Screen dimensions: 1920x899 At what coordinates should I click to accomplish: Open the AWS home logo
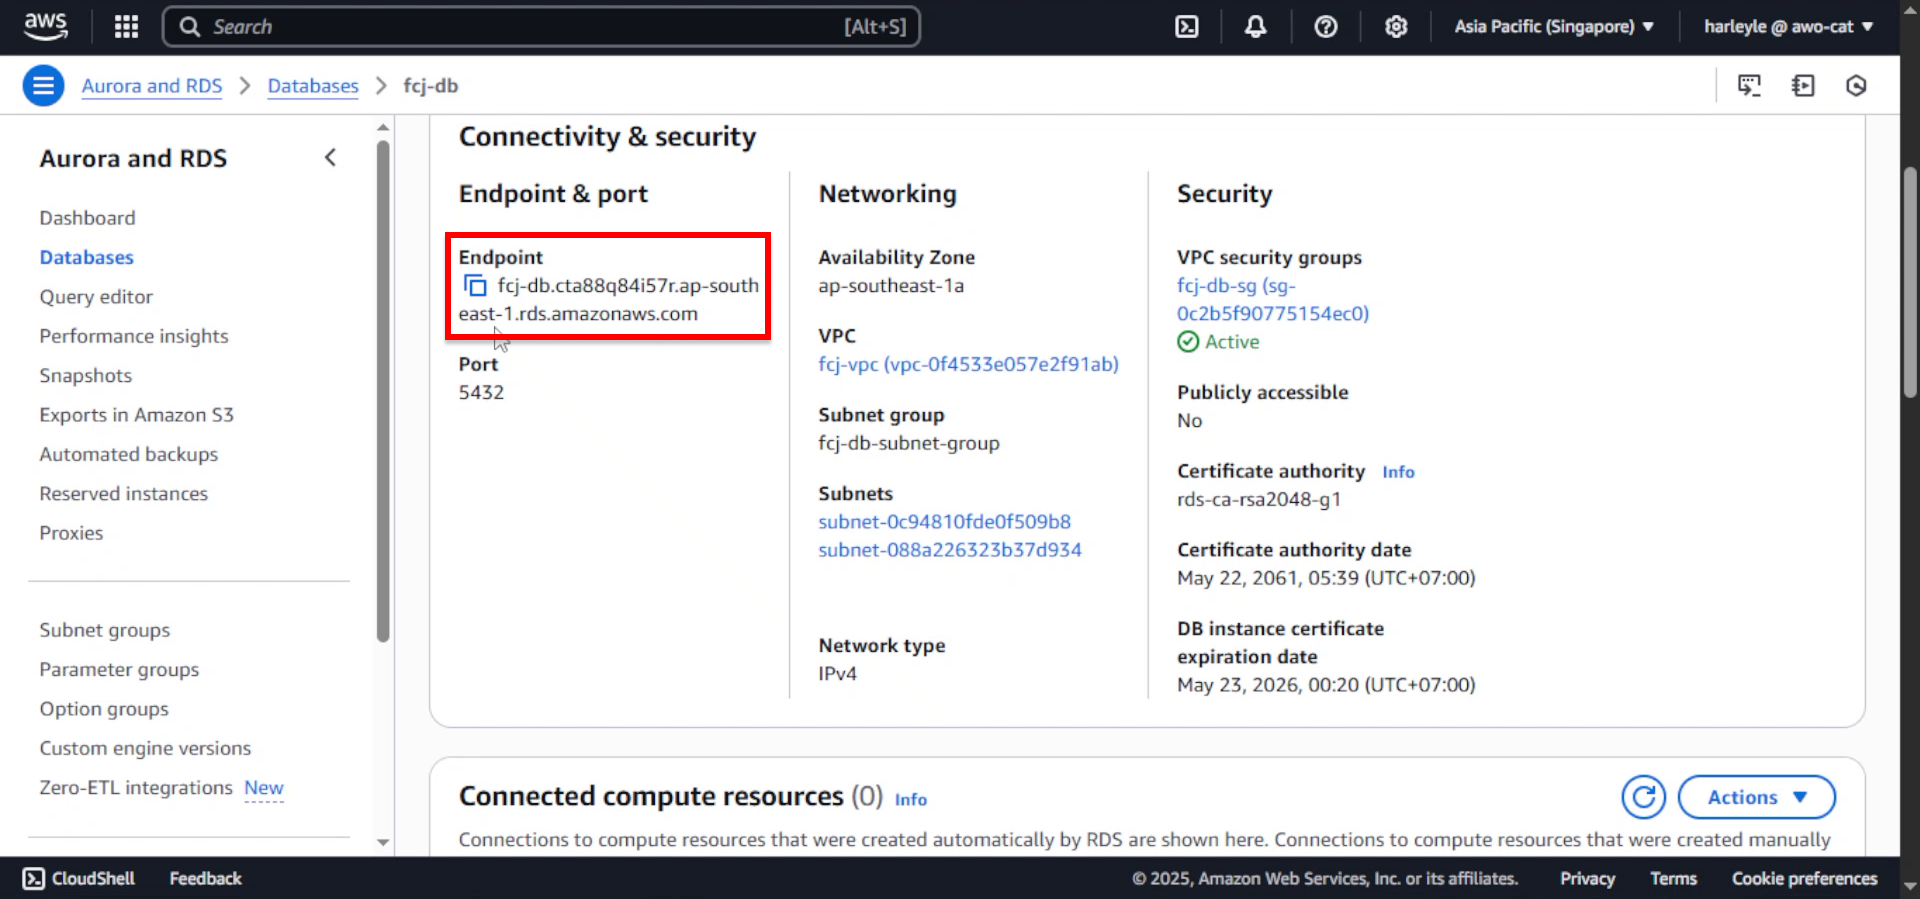pyautogui.click(x=46, y=26)
